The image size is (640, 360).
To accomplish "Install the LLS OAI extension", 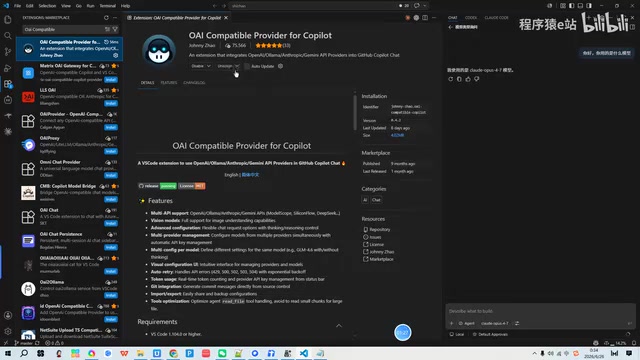I will pyautogui.click(x=111, y=103).
